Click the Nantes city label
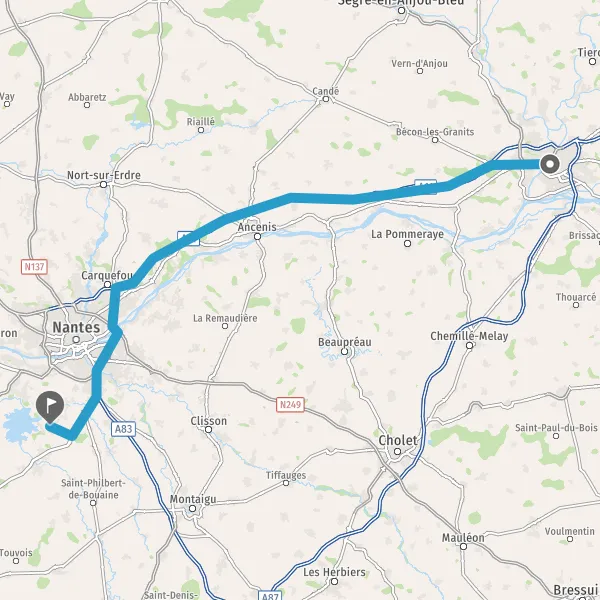The image size is (600, 600). click(76, 327)
